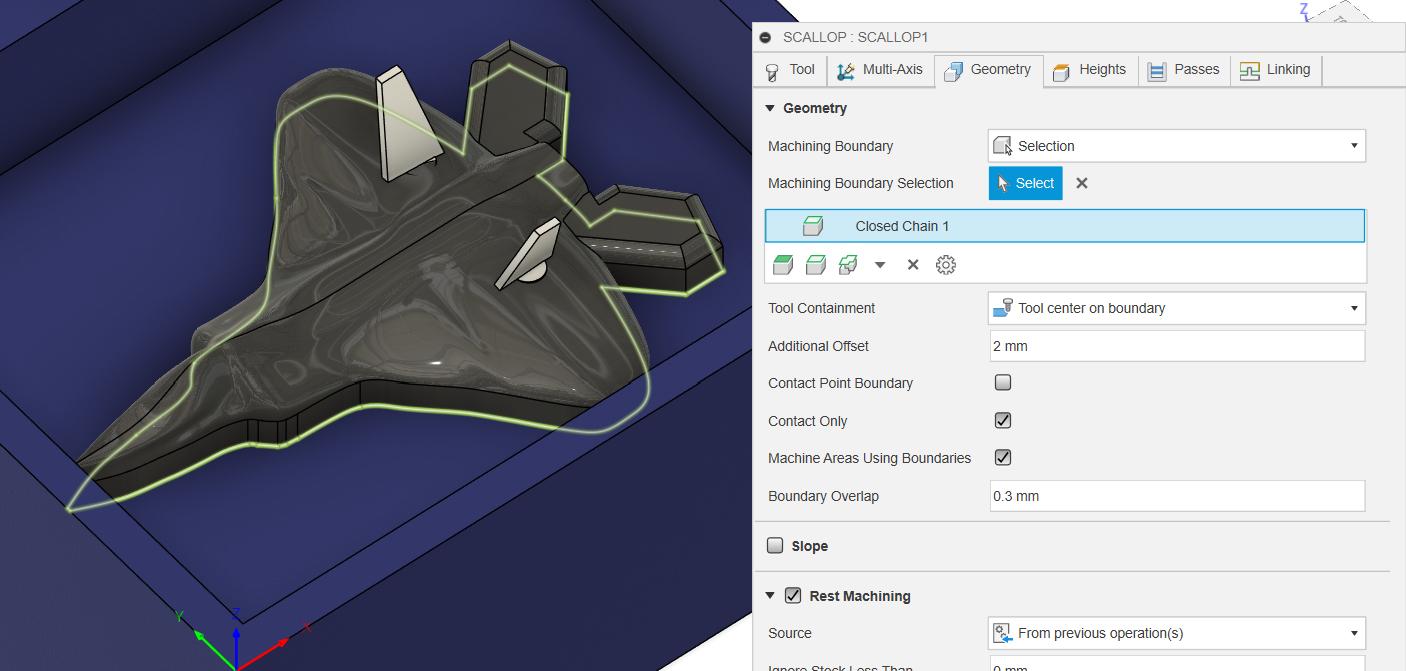Open chain settings gear icon
The height and width of the screenshot is (671, 1406).
point(946,265)
